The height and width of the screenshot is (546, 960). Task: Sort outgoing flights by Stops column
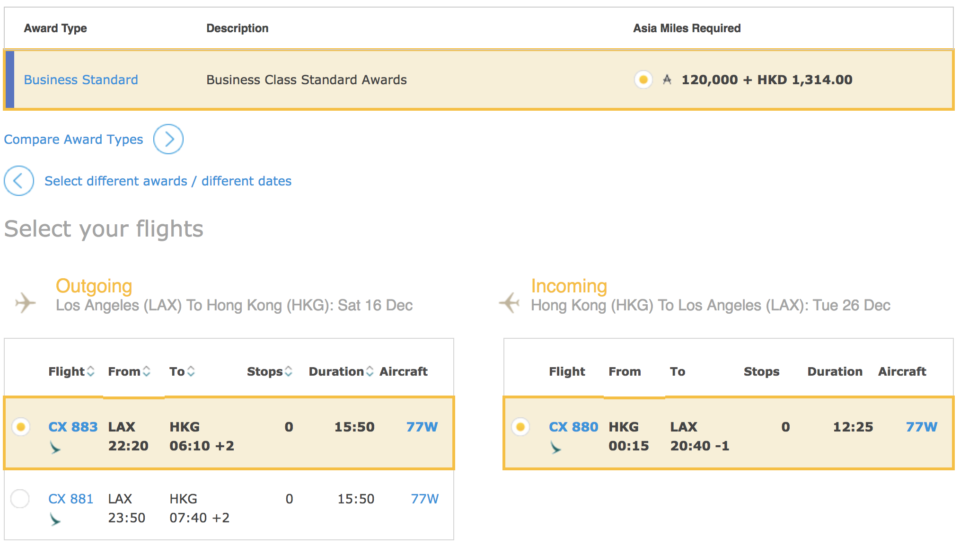pos(269,371)
